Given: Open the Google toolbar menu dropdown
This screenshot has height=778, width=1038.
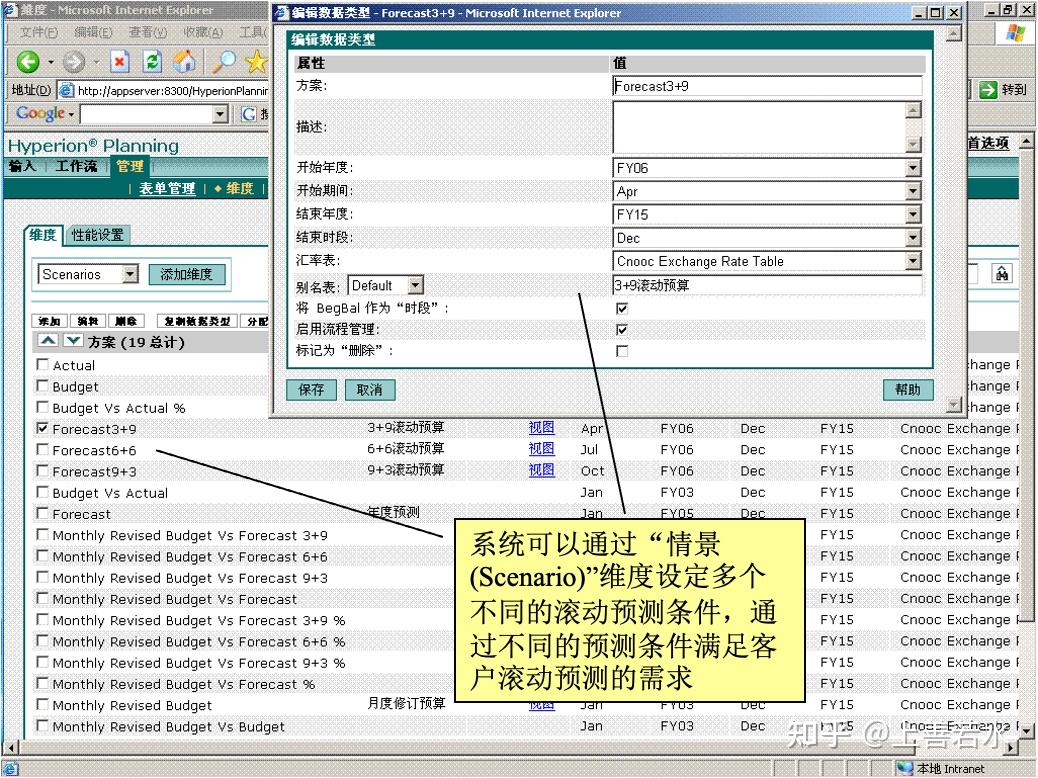Looking at the screenshot, I should 71,115.
